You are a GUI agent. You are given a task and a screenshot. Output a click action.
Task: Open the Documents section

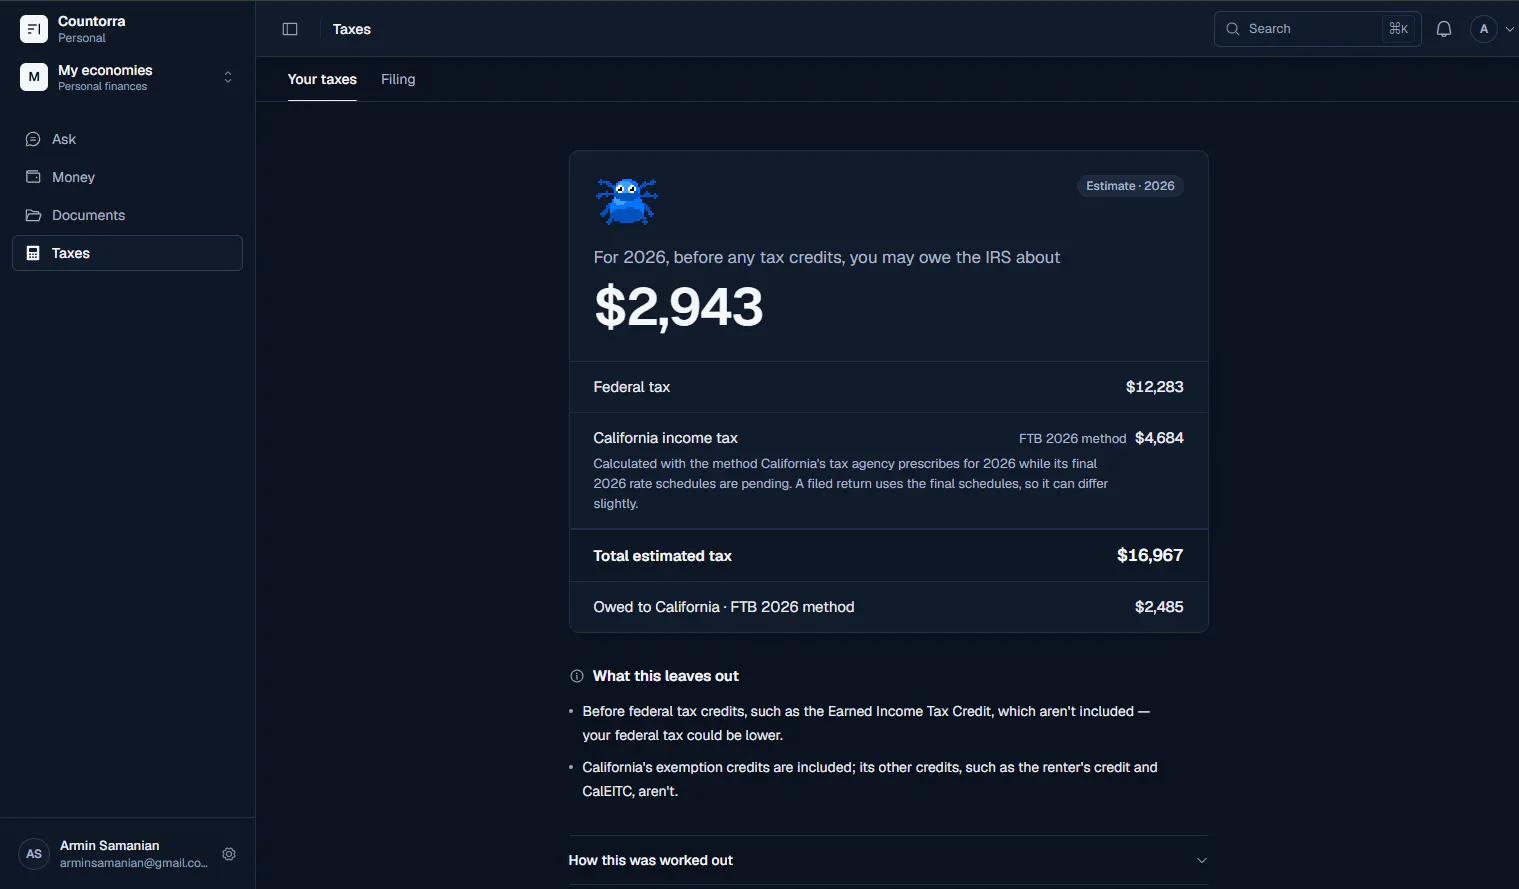click(127, 215)
